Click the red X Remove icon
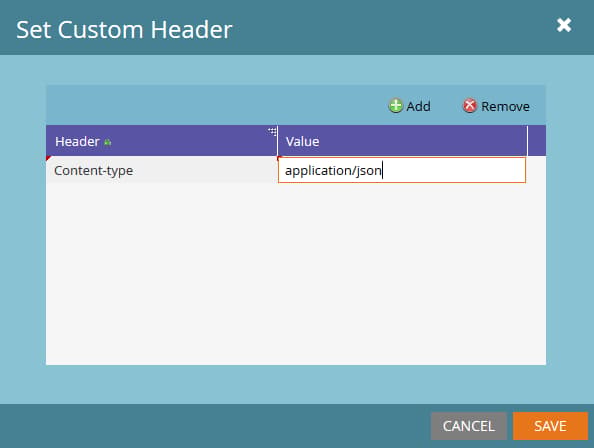Image resolution: width=594 pixels, height=448 pixels. tap(470, 106)
